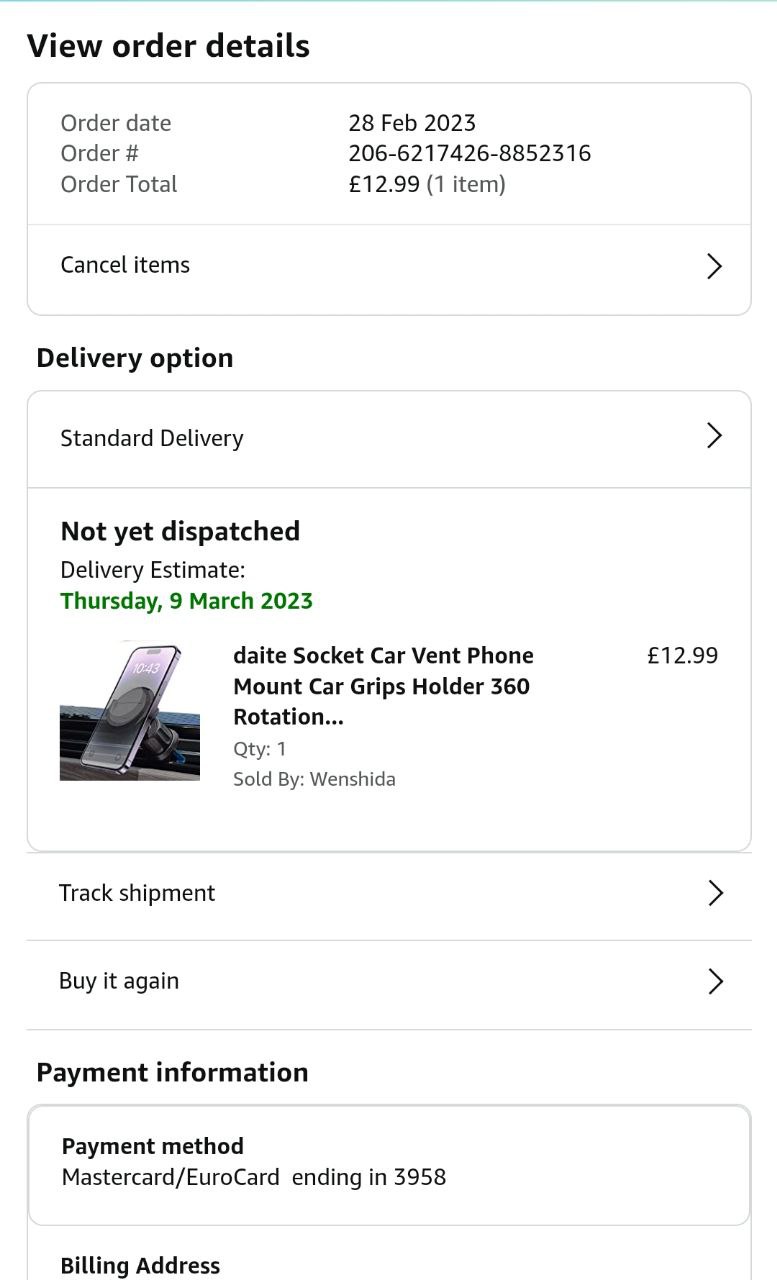
Task: Click the order number 206-6217426-8852316
Action: (469, 153)
